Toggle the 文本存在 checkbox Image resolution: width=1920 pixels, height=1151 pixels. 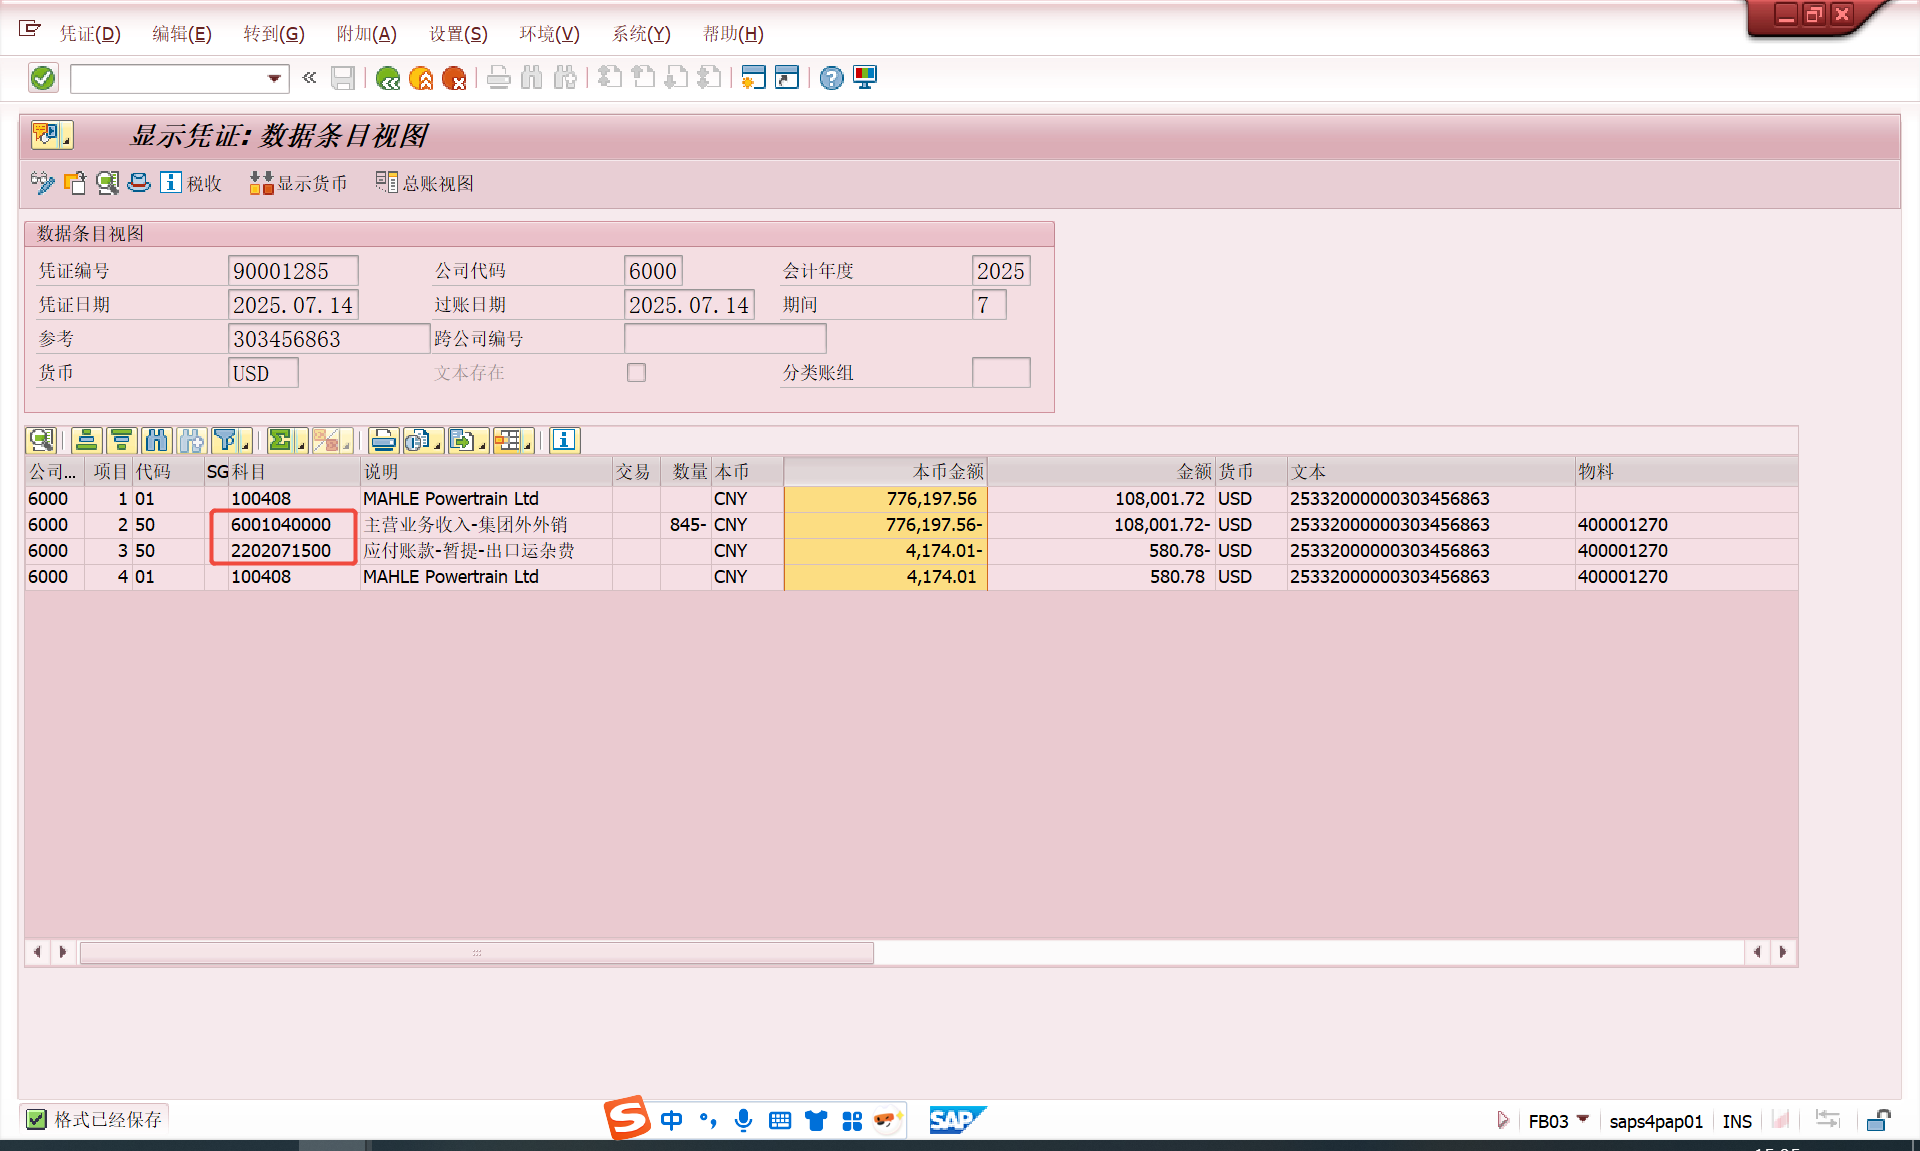pos(636,373)
